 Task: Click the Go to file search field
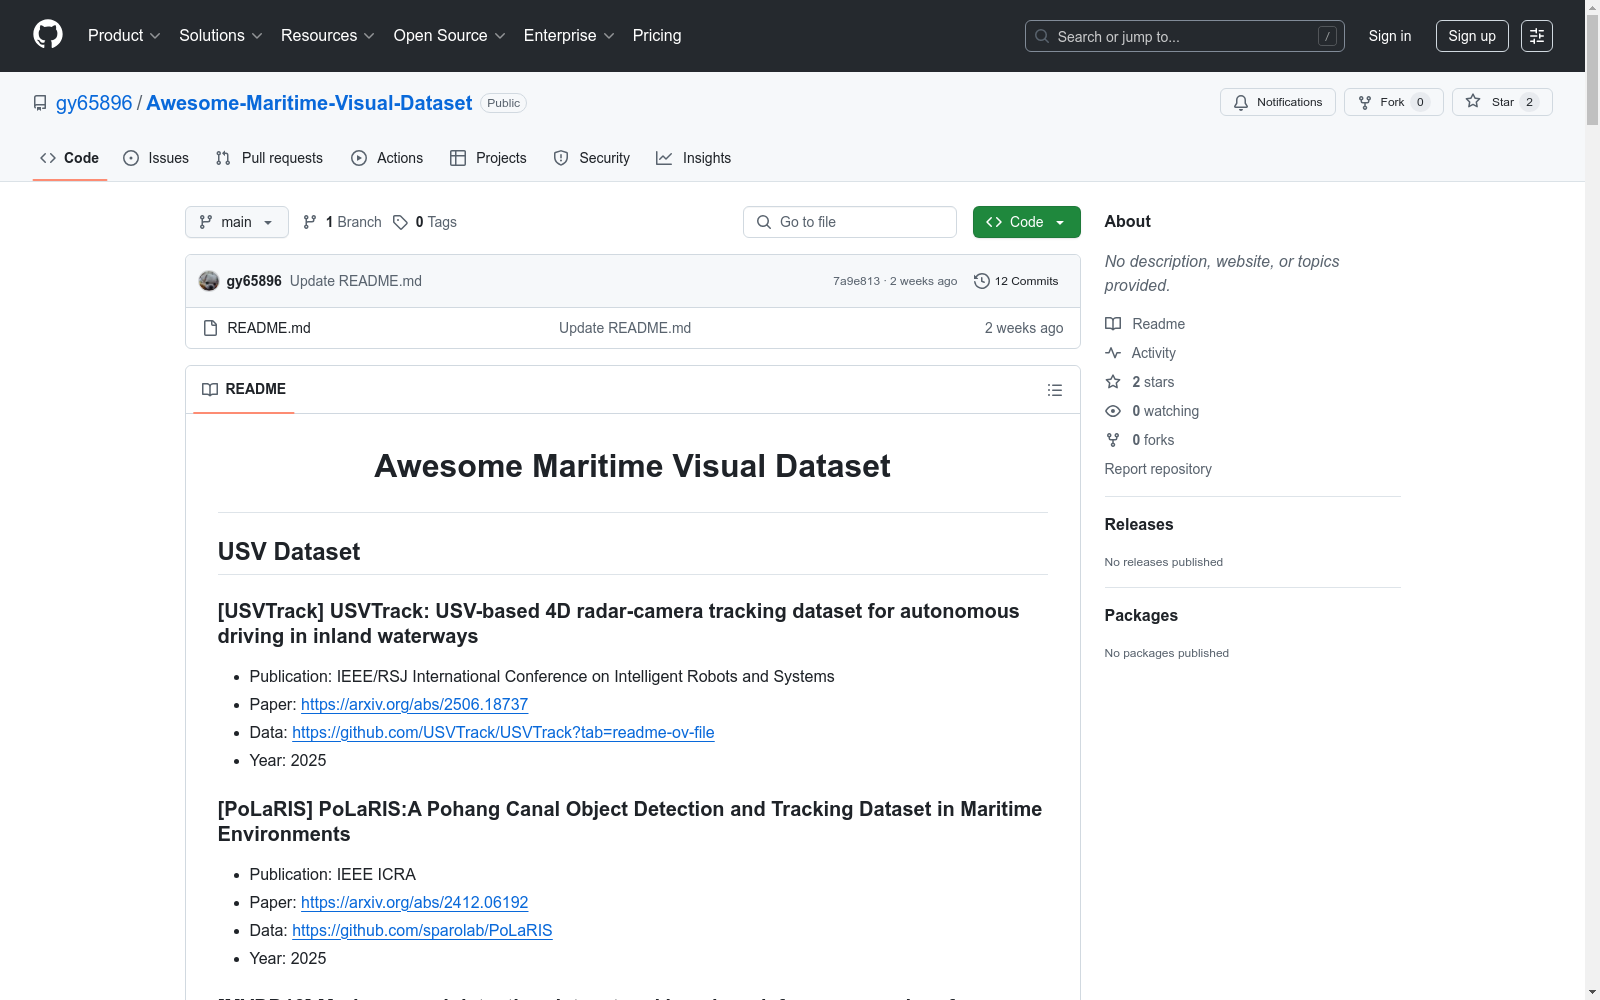(850, 222)
